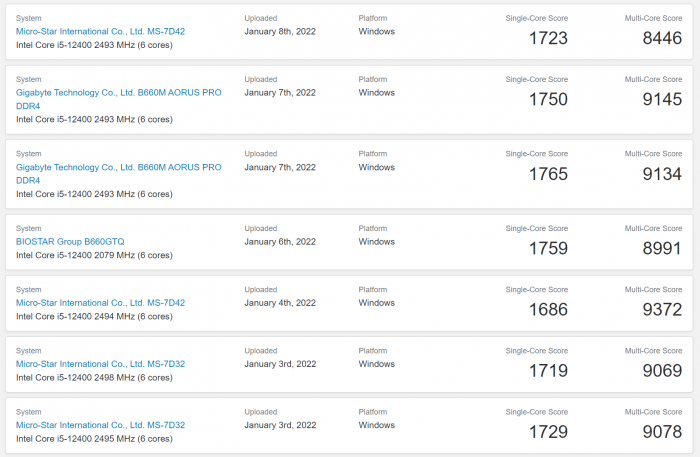Click the Windows platform in the BIOSTAR row

point(377,241)
